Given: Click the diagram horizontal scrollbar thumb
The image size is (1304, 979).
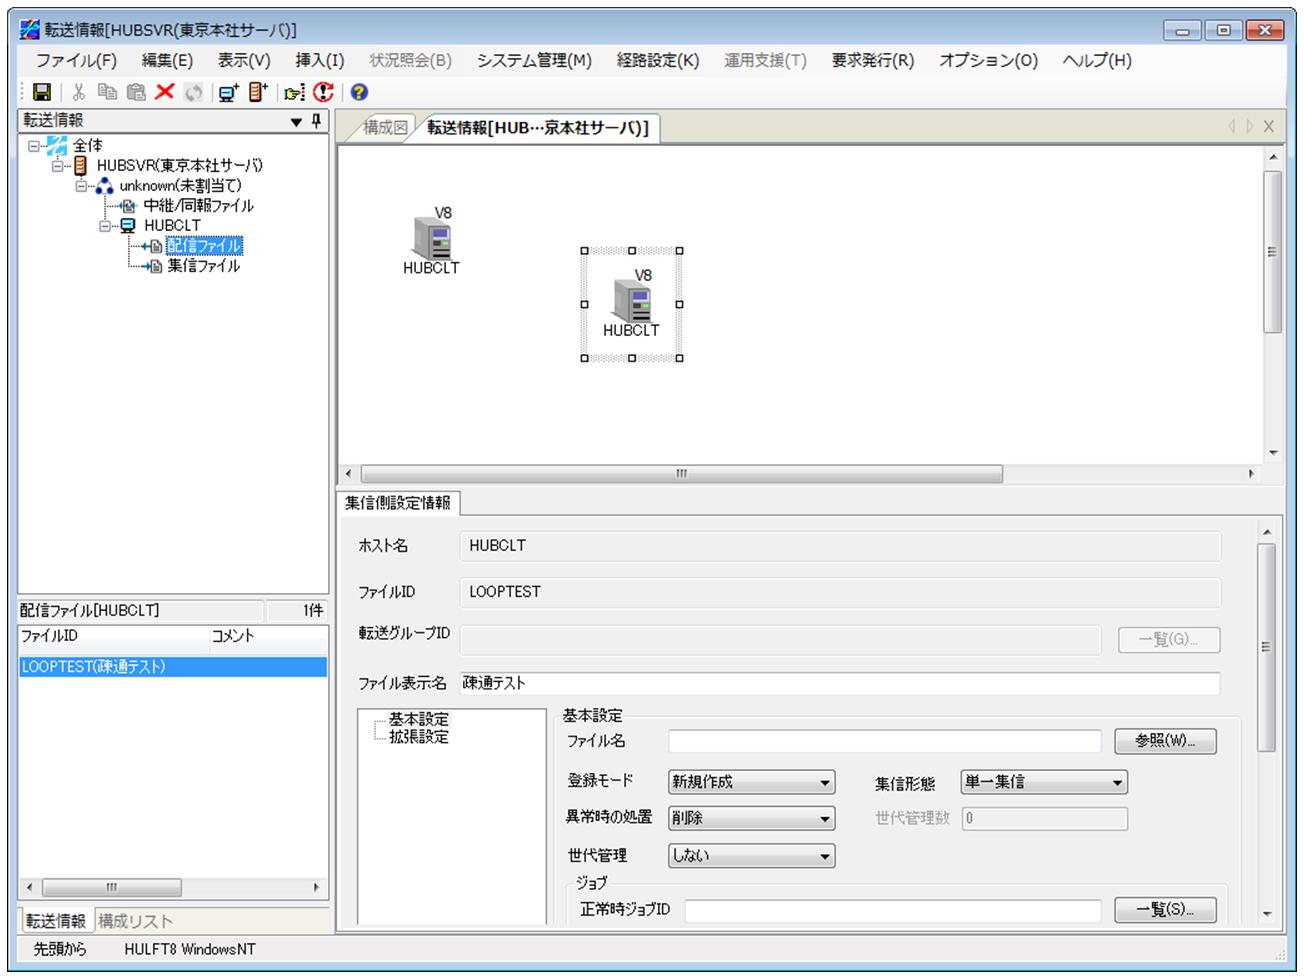Looking at the screenshot, I should coord(681,474).
